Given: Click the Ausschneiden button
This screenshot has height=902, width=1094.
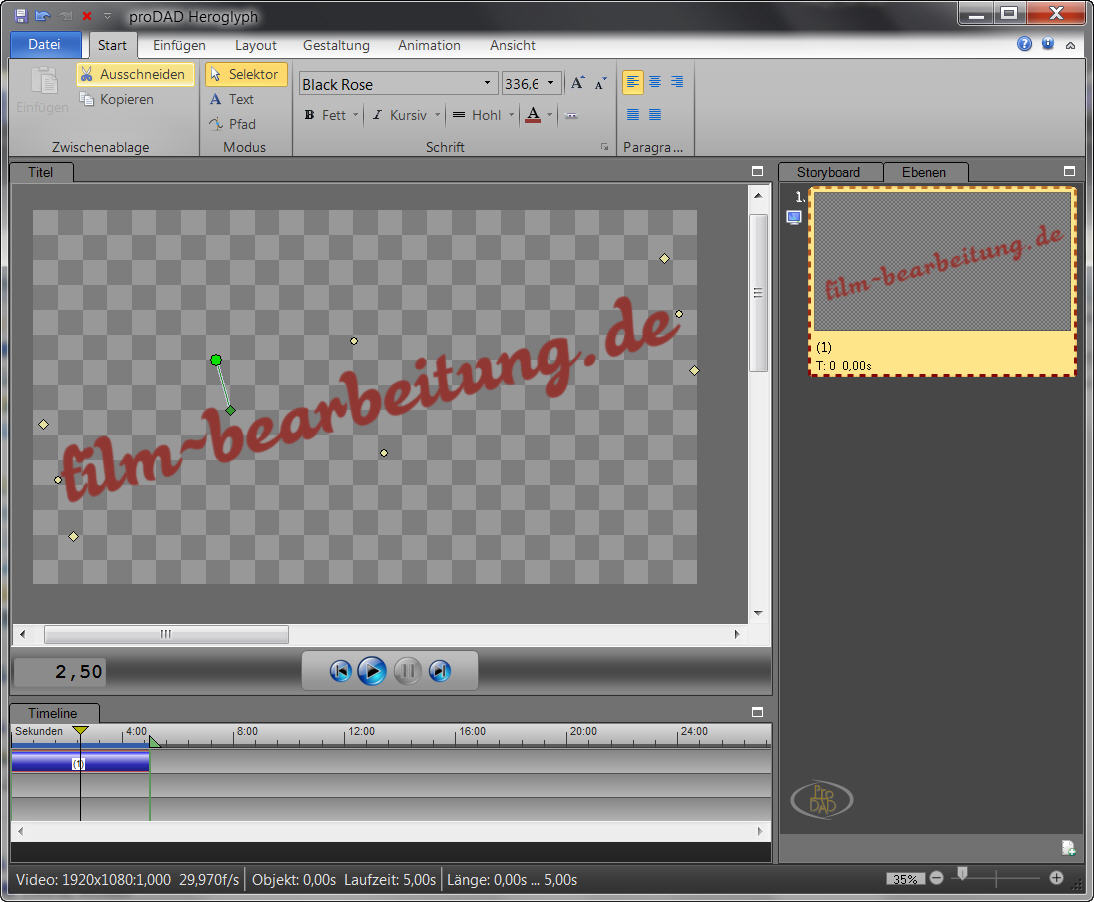Looking at the screenshot, I should (134, 74).
